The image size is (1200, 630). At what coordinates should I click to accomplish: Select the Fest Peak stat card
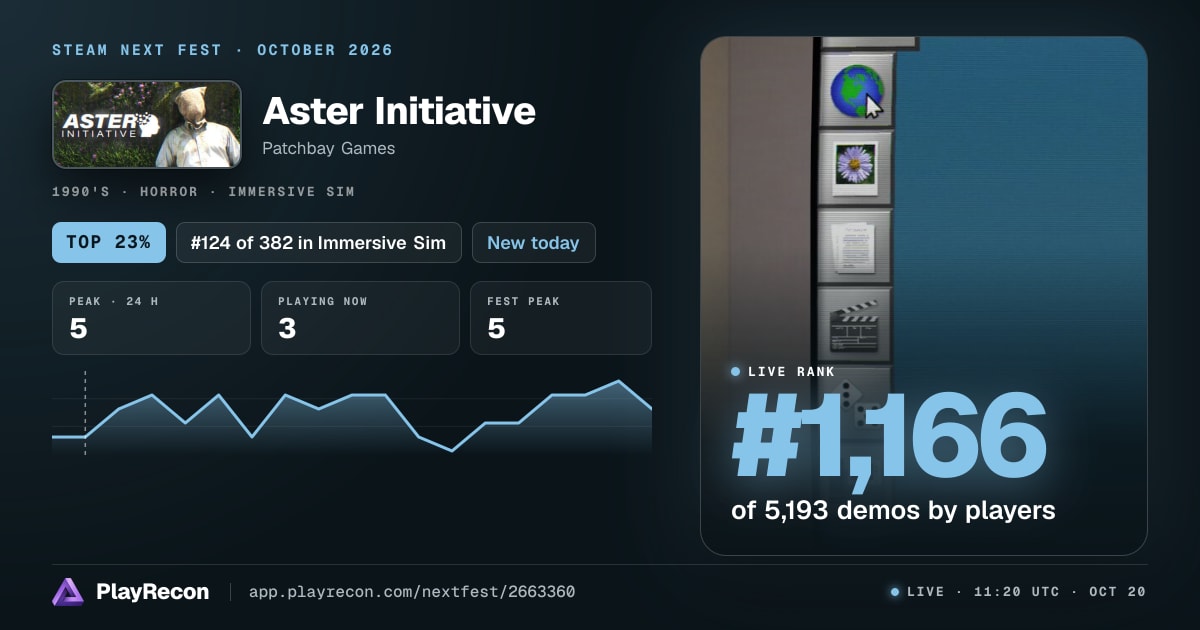click(x=561, y=318)
